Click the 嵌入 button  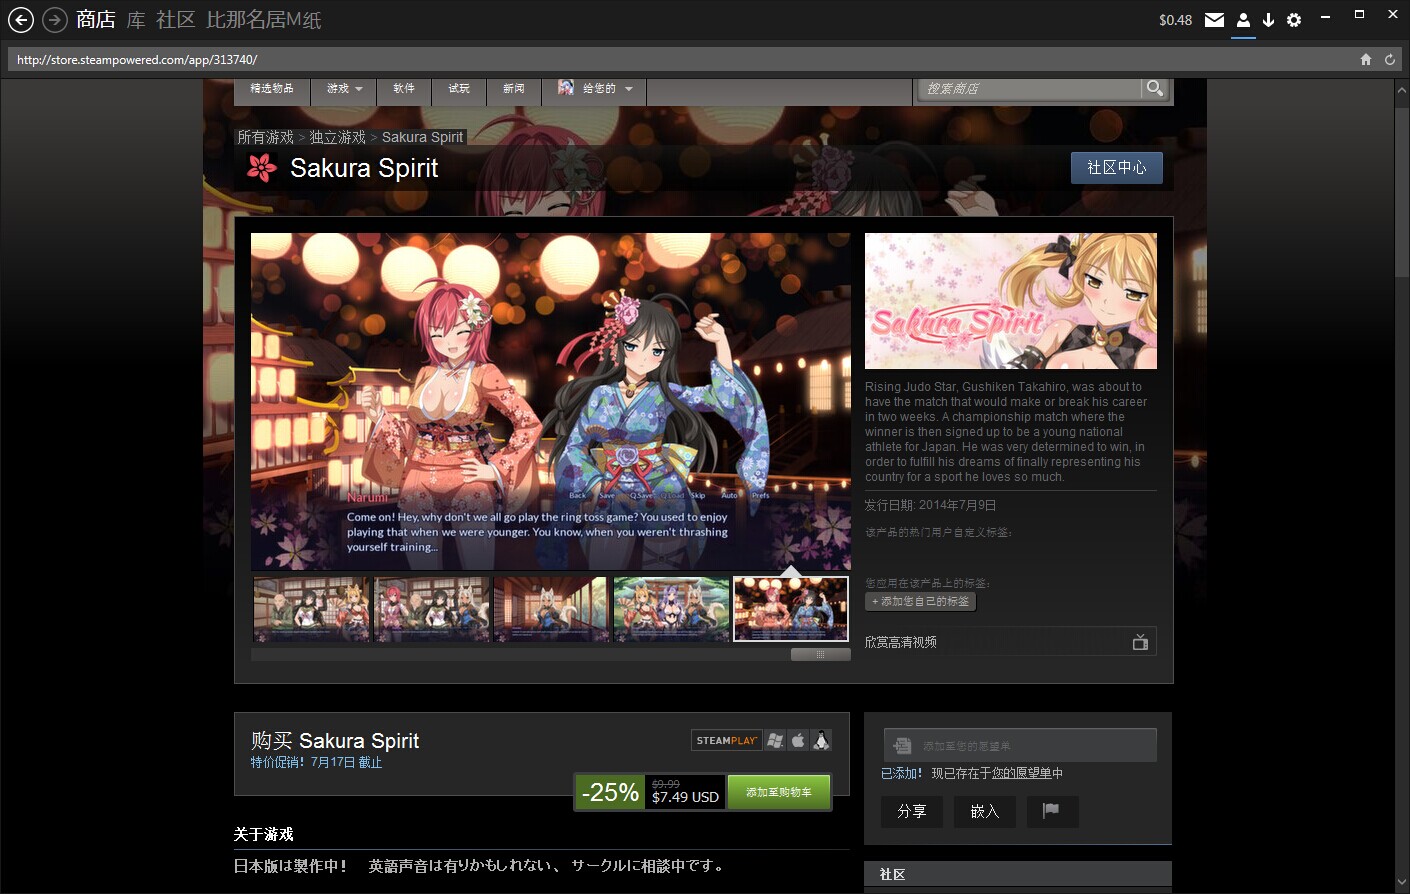click(985, 811)
